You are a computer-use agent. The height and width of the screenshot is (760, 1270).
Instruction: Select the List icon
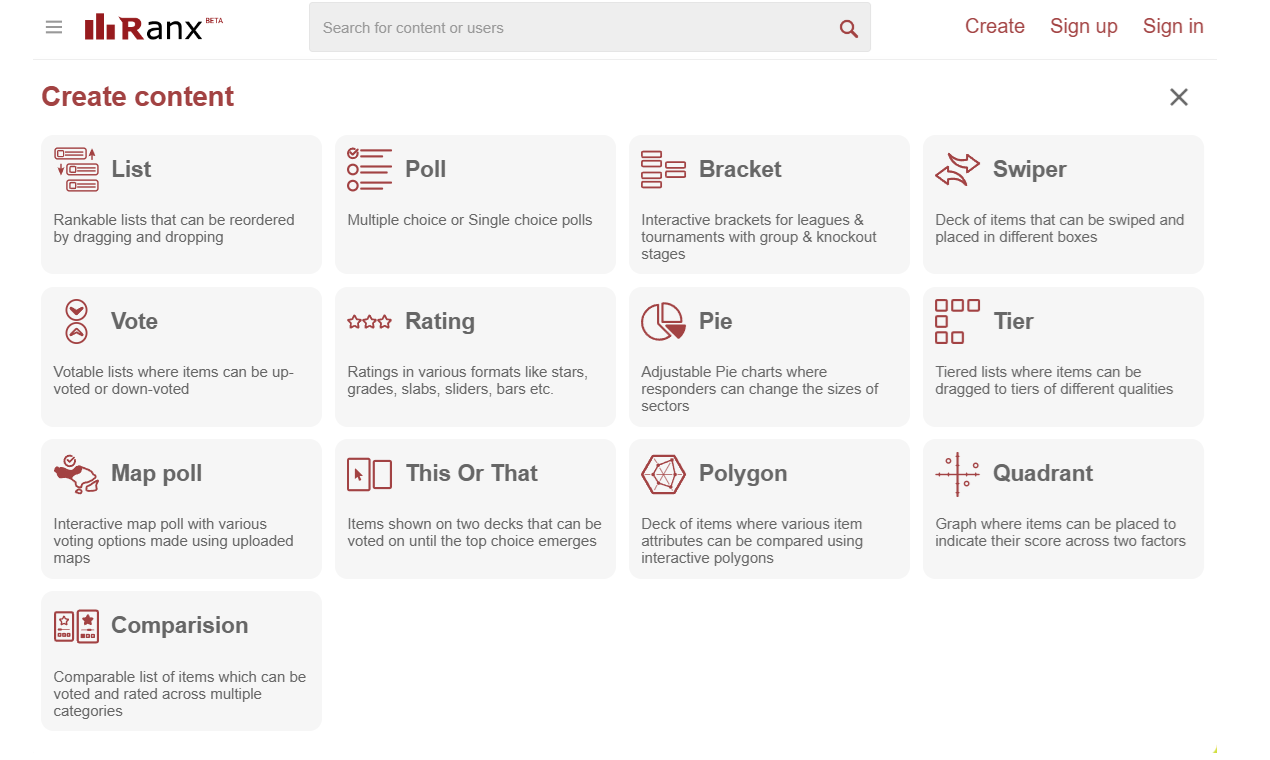click(76, 169)
